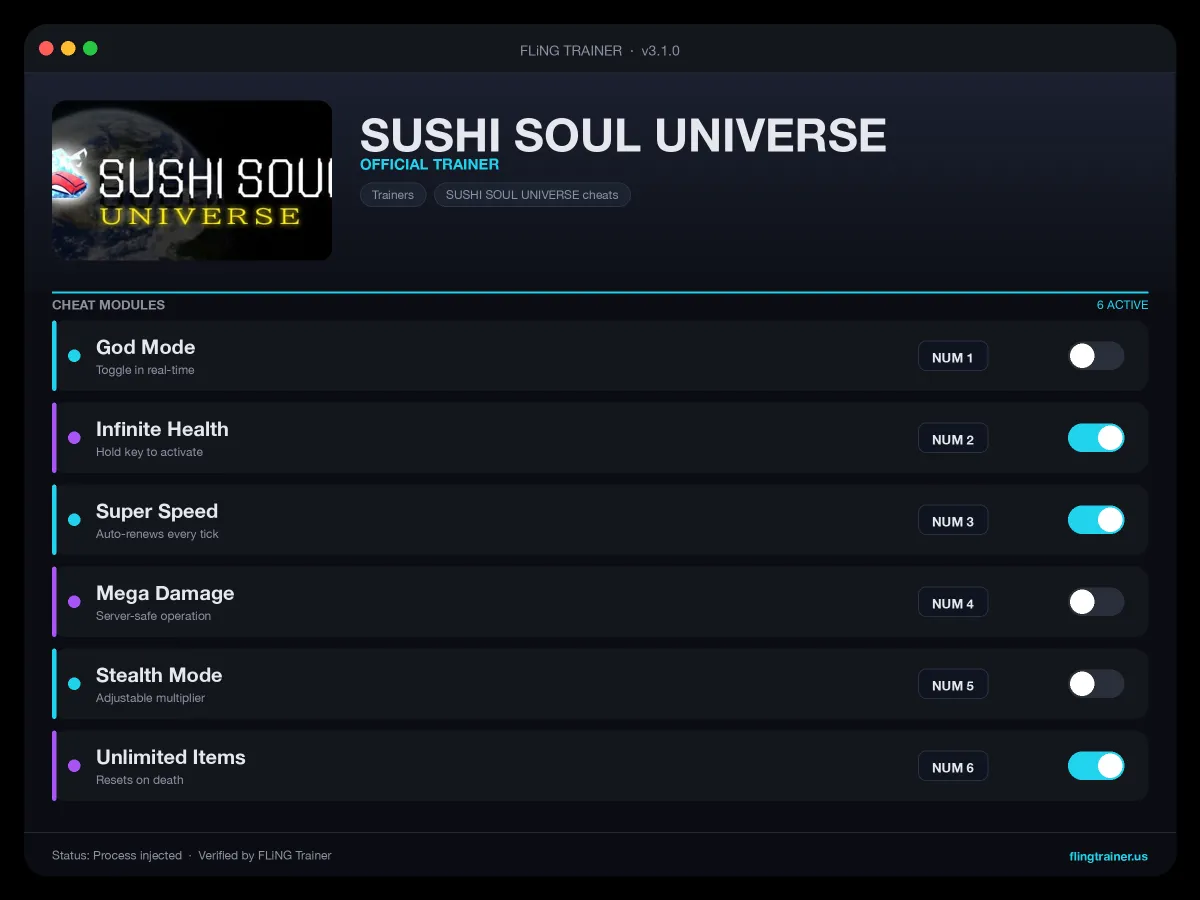This screenshot has width=1200, height=900.
Task: Click the NUM 5 hotkey button
Action: (953, 685)
